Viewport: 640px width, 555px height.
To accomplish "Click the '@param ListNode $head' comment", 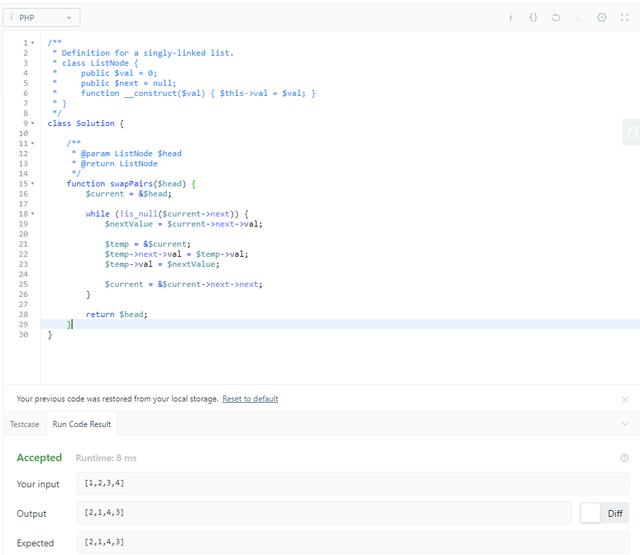I will [131, 153].
